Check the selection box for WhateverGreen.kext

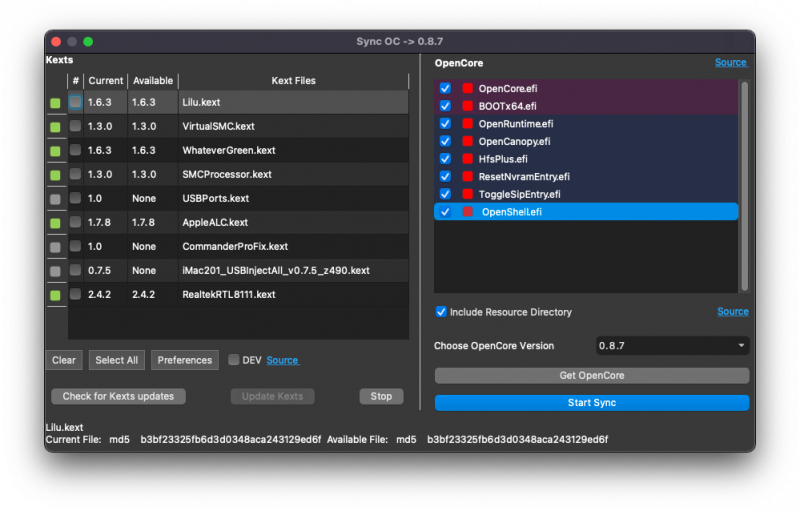pos(75,150)
